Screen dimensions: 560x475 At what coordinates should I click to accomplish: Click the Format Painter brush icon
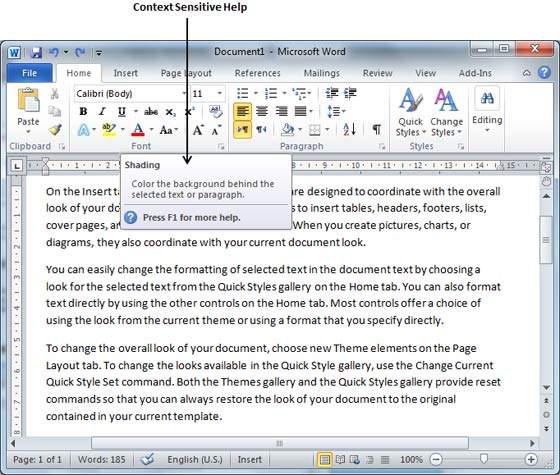55,130
